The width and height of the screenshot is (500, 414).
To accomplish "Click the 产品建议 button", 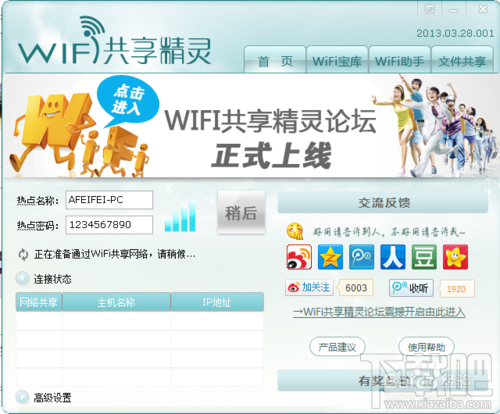I will [x=337, y=347].
